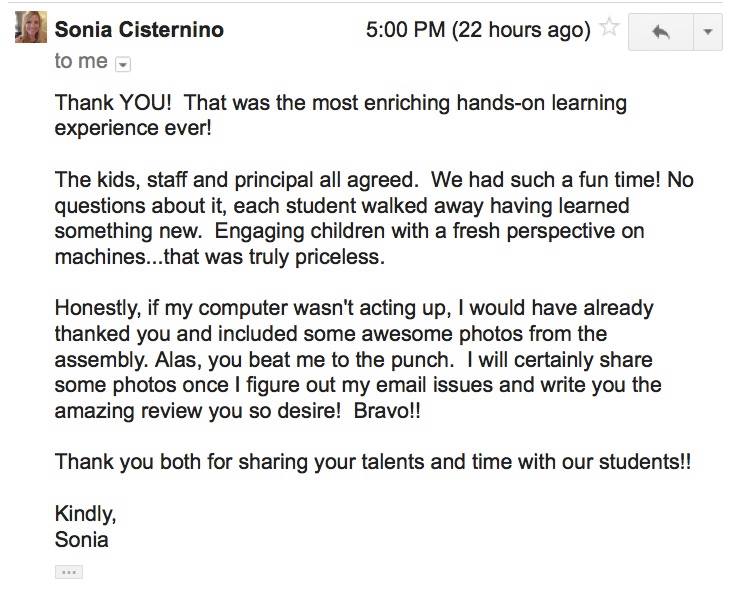Click the sender name Sonia Cisternino

point(139,30)
